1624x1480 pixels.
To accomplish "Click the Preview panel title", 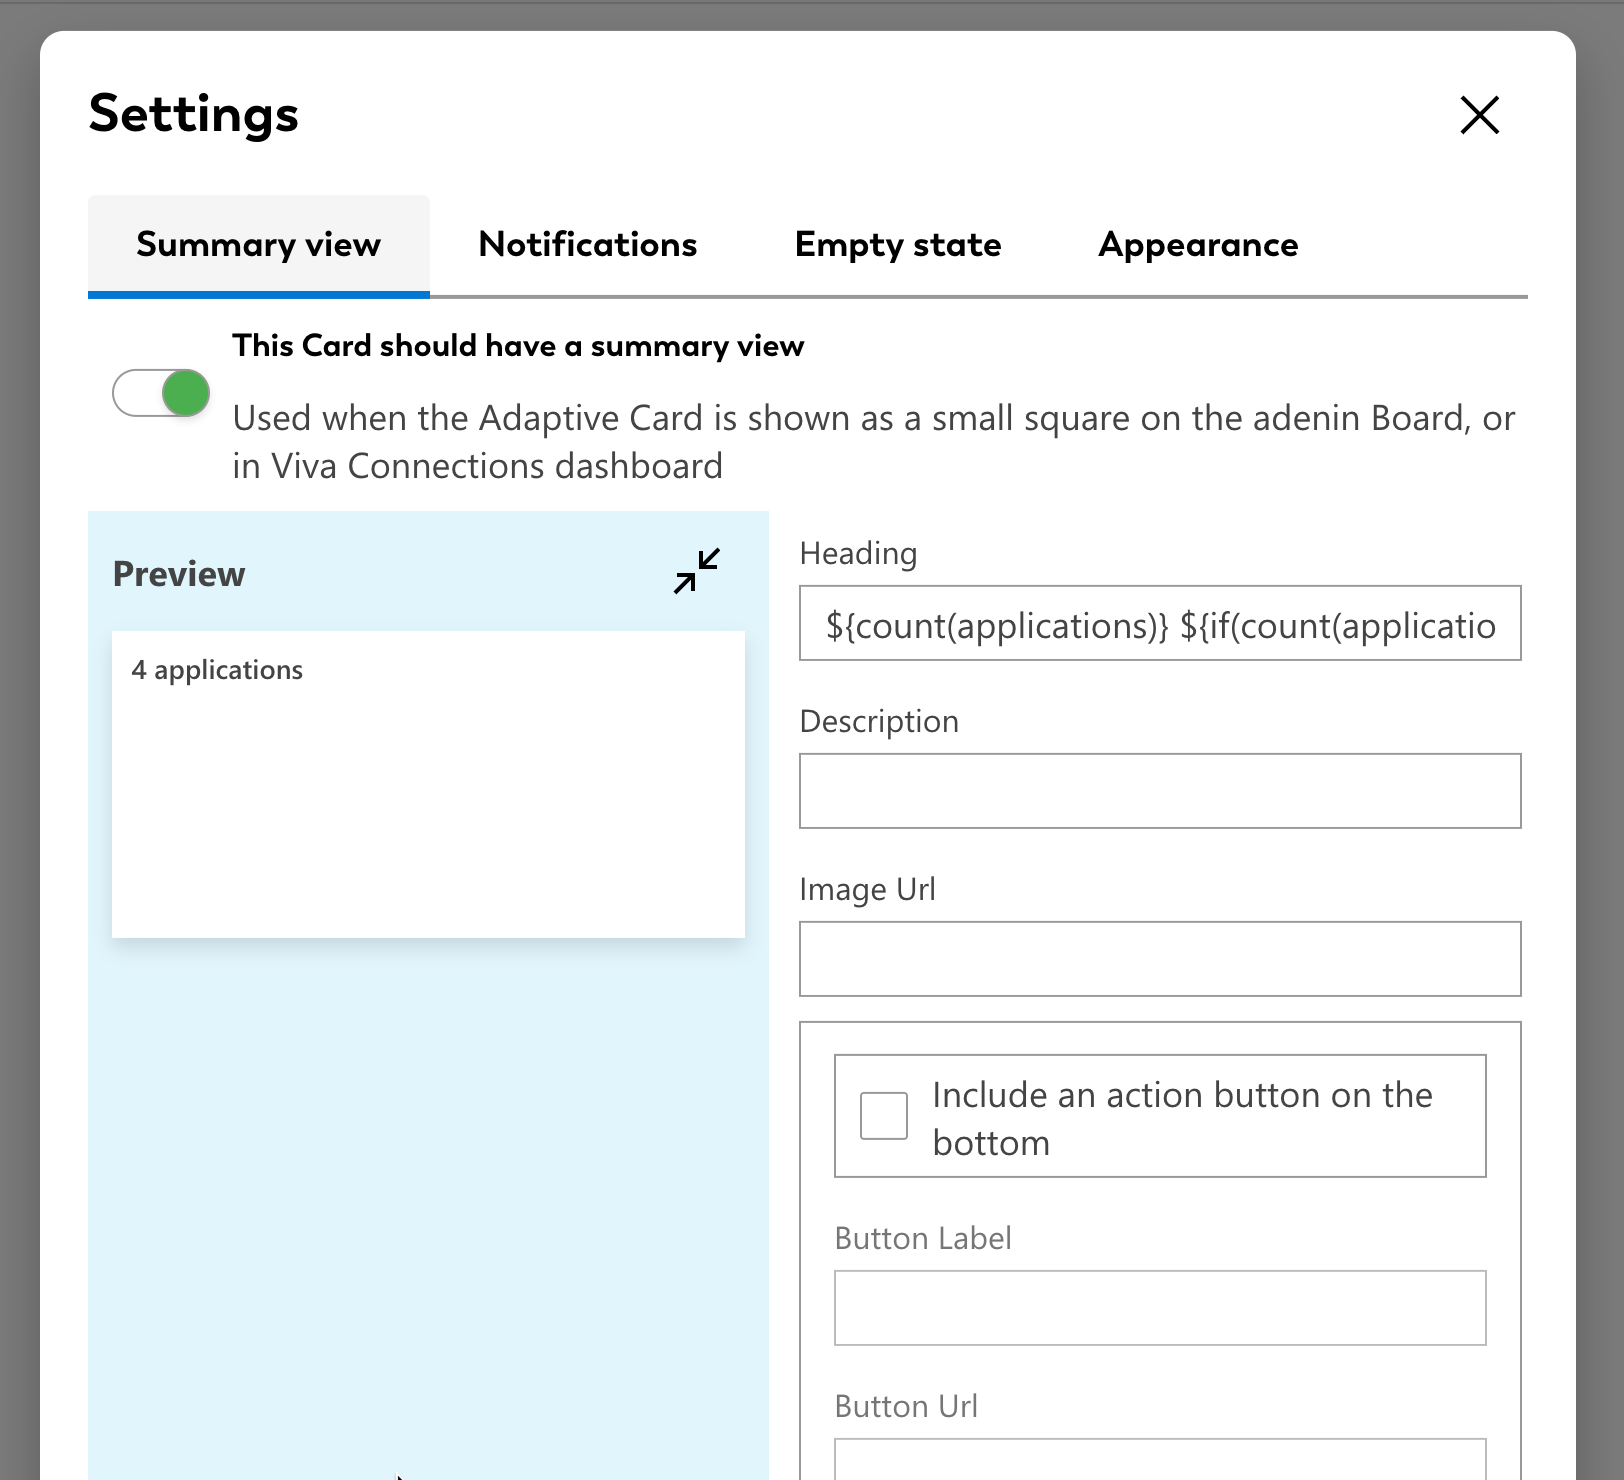I will pyautogui.click(x=179, y=574).
